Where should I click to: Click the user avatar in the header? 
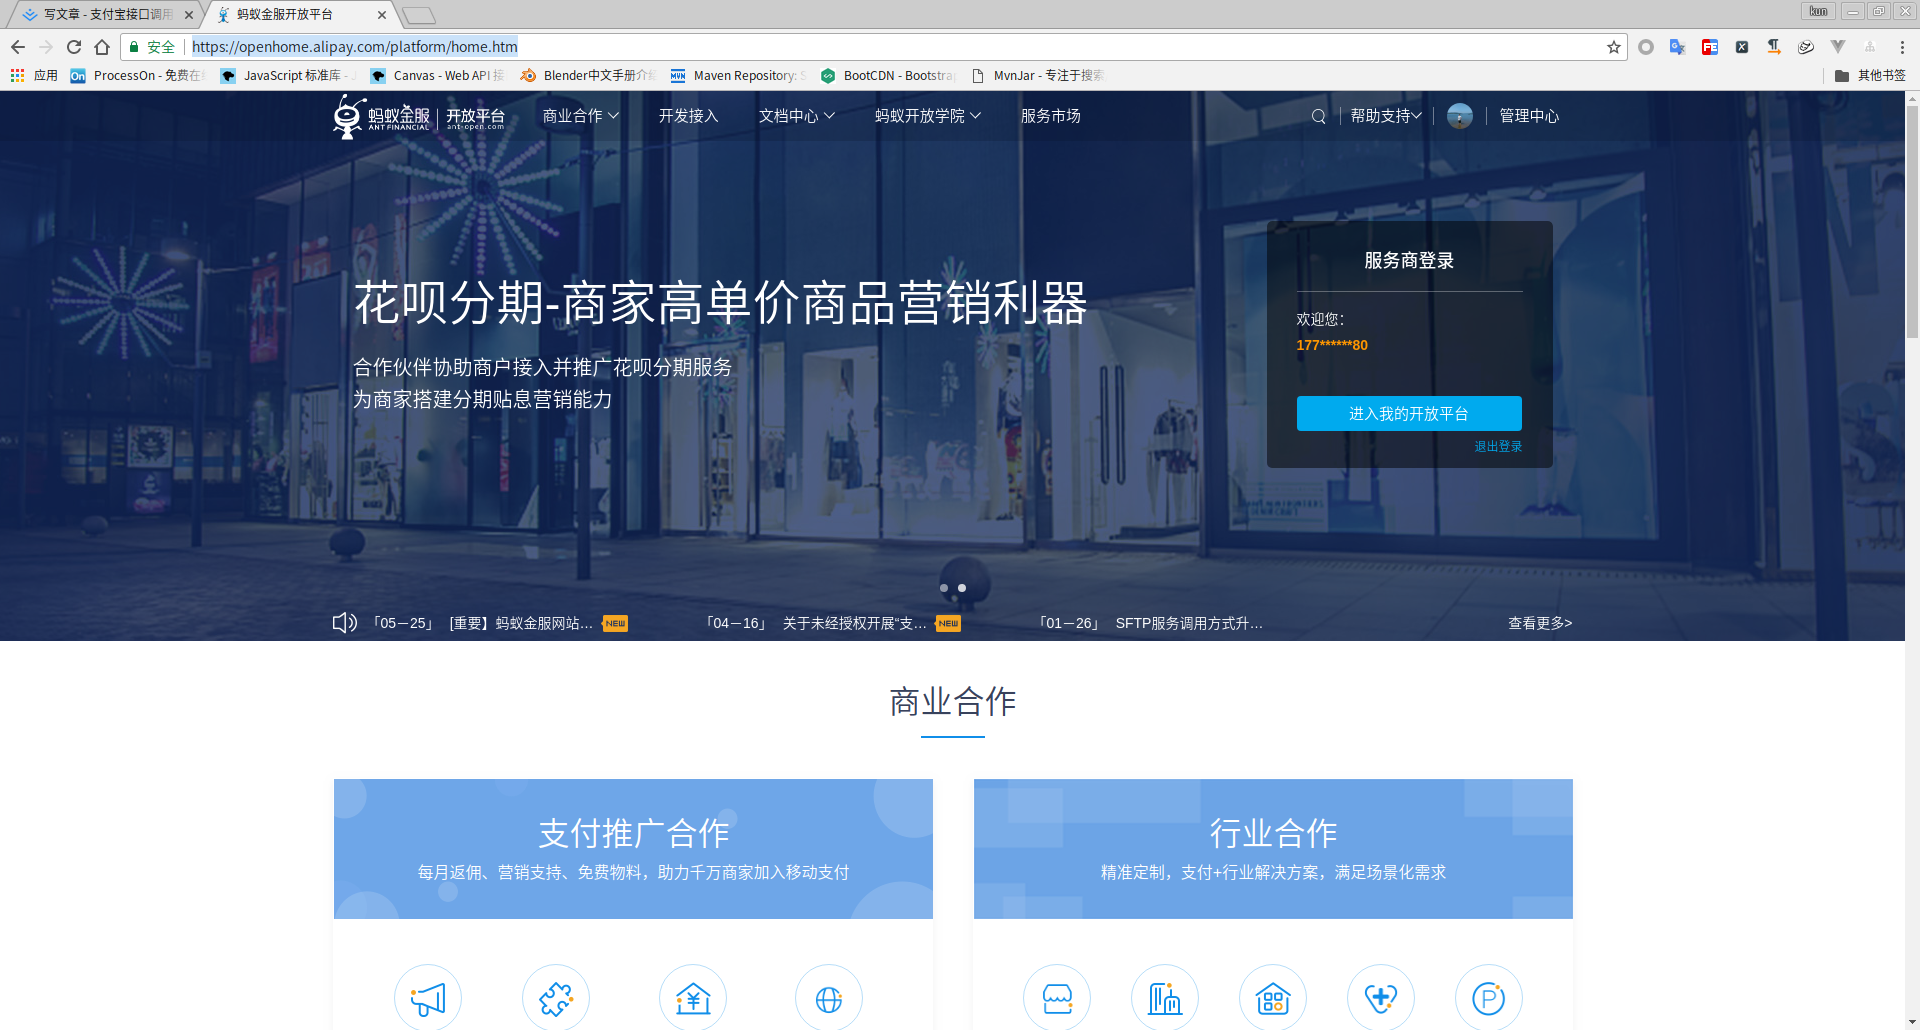1460,116
